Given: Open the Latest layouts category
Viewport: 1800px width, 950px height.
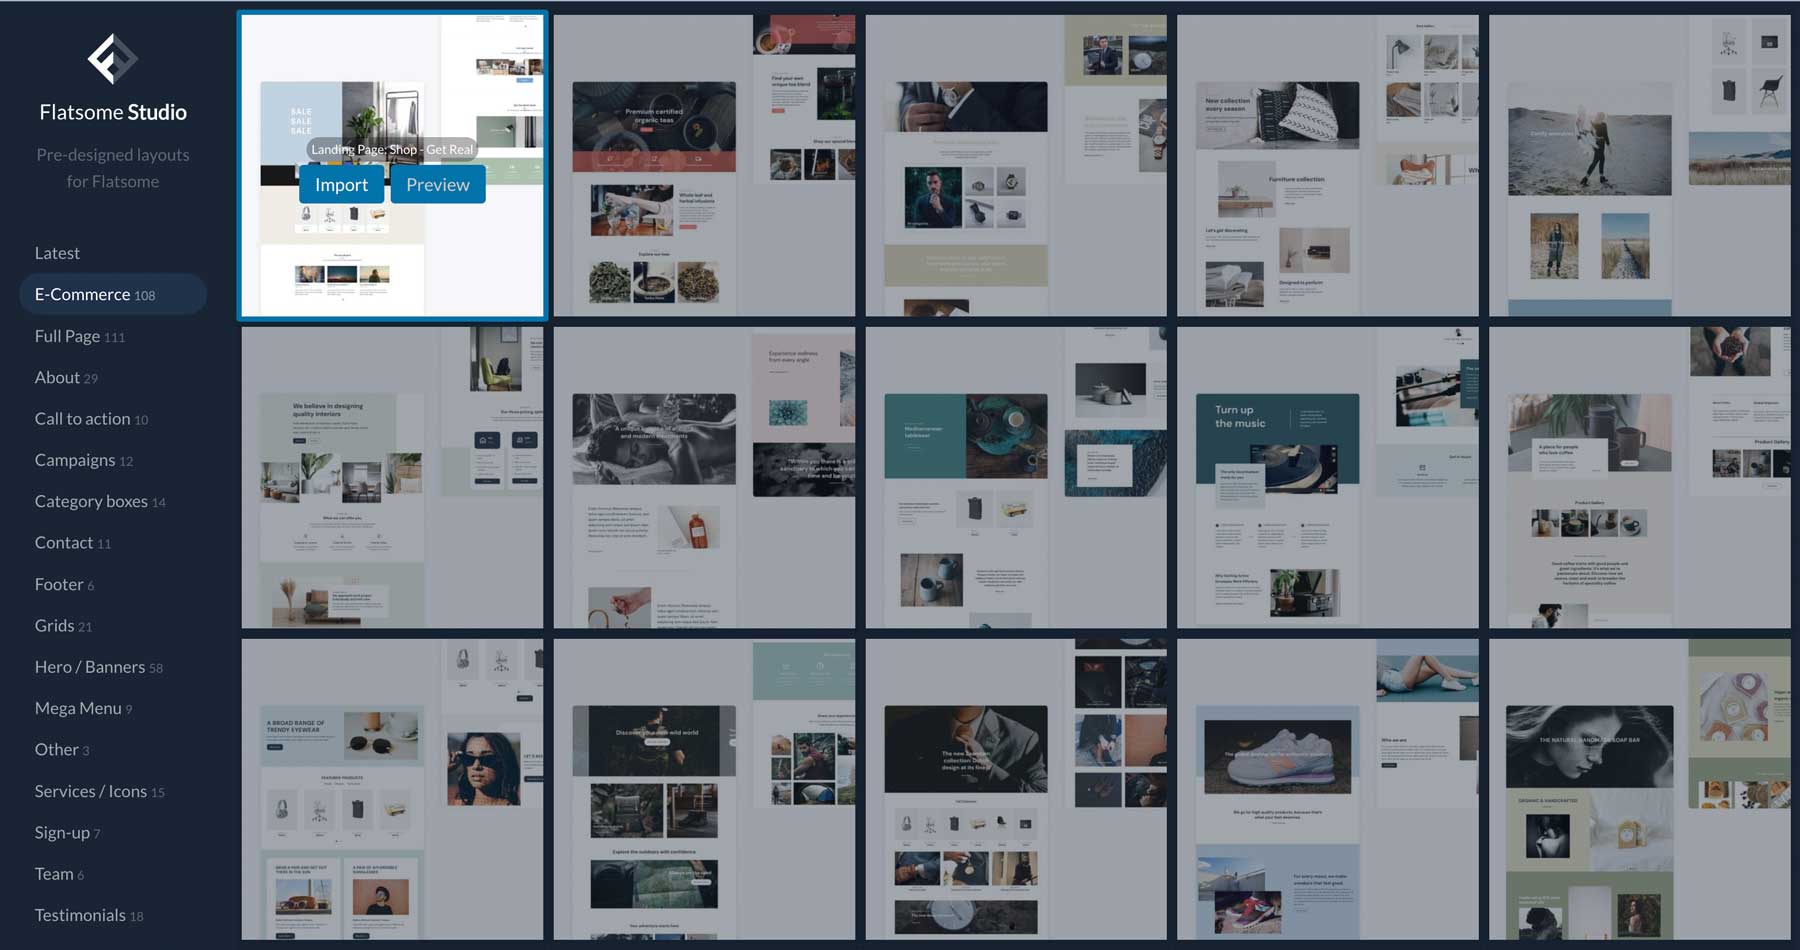Looking at the screenshot, I should (x=57, y=253).
